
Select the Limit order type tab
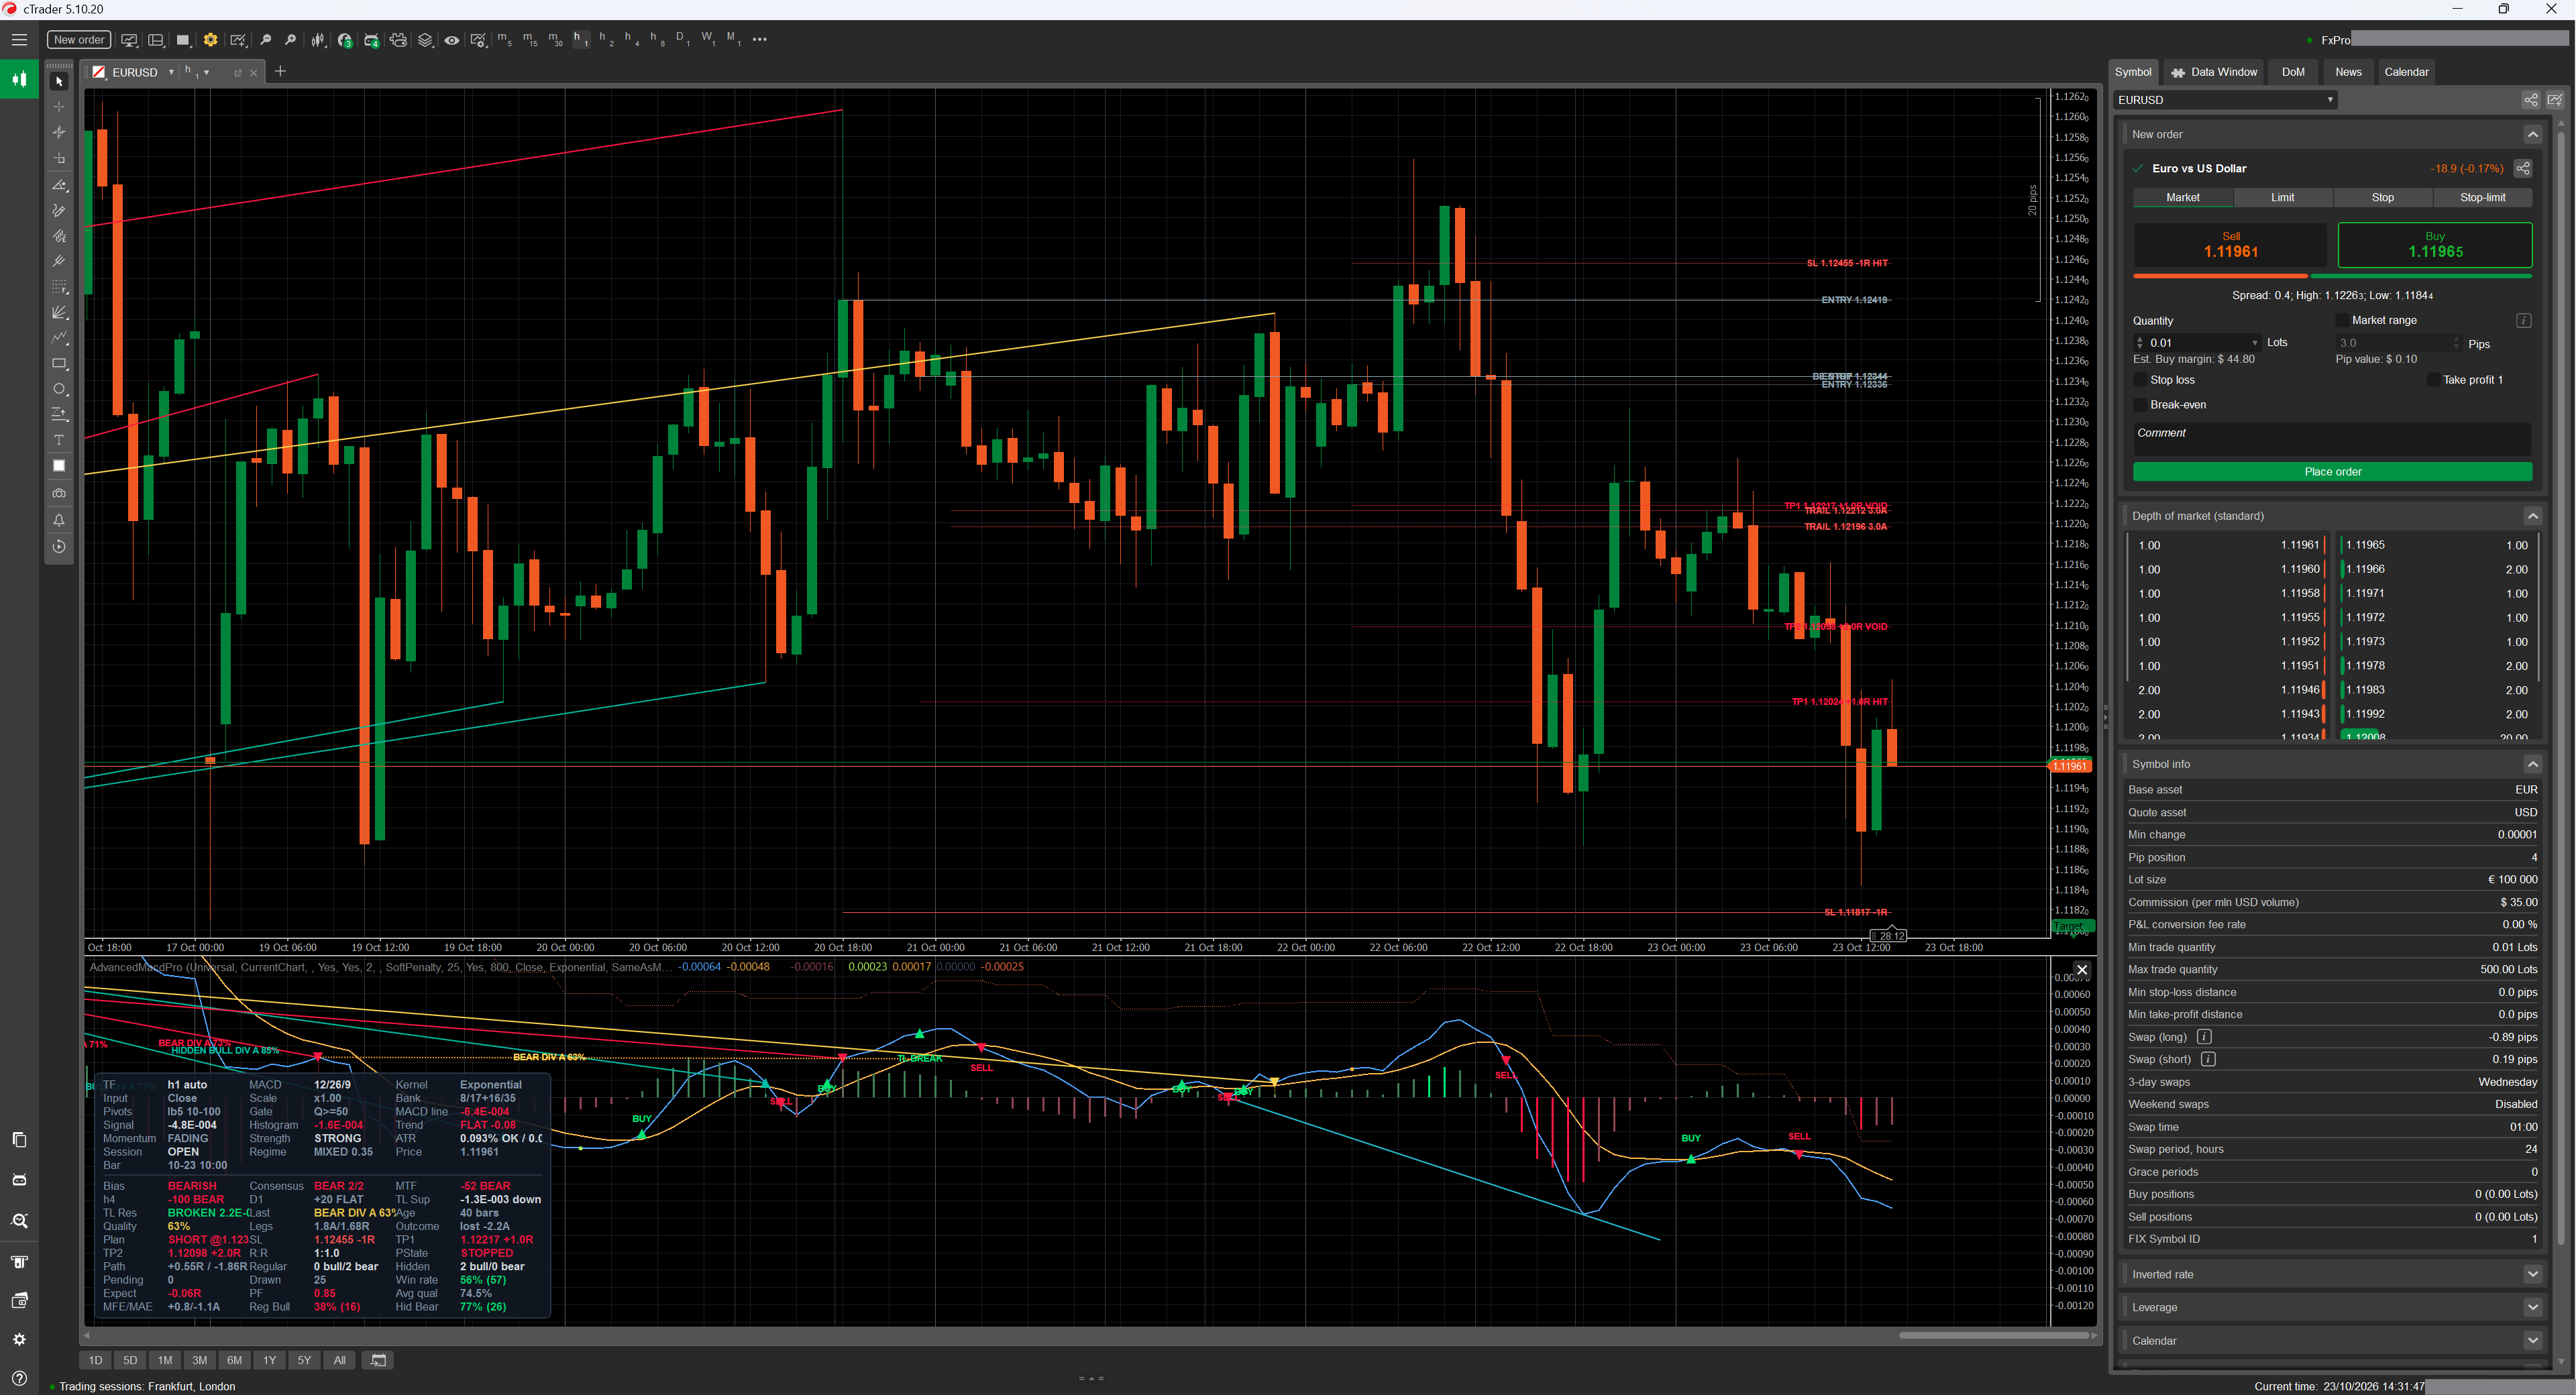click(x=2283, y=198)
